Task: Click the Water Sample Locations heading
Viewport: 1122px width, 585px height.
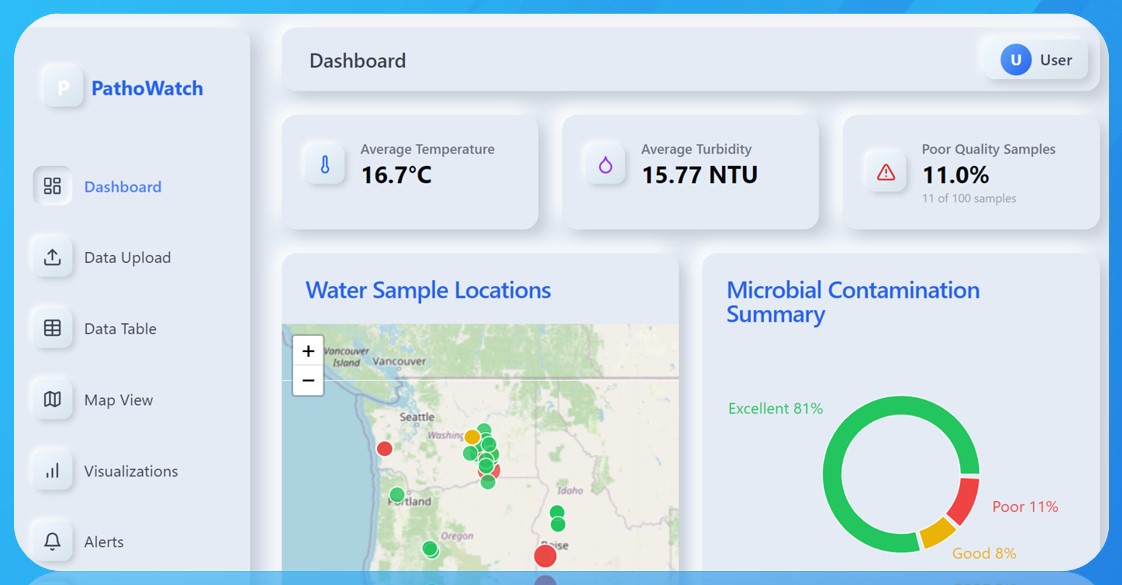Action: coord(427,290)
